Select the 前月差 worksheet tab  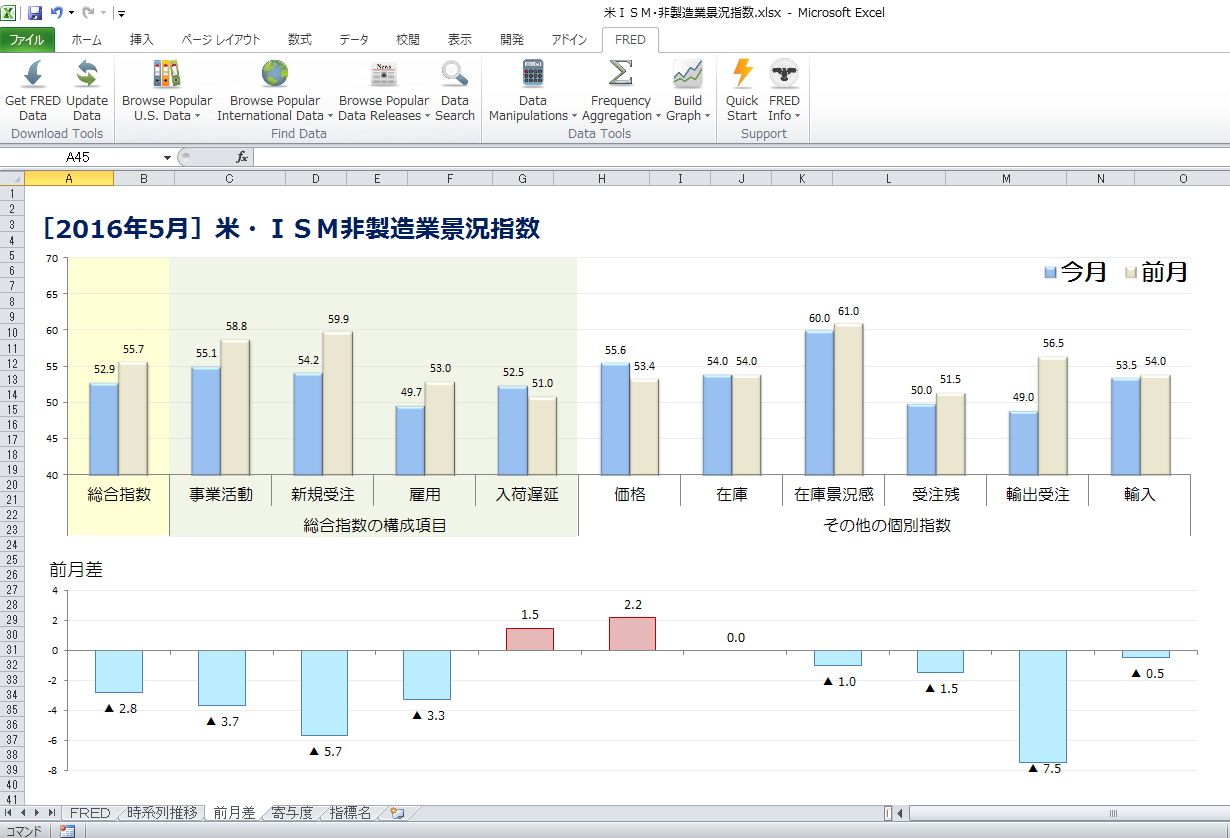(x=234, y=813)
